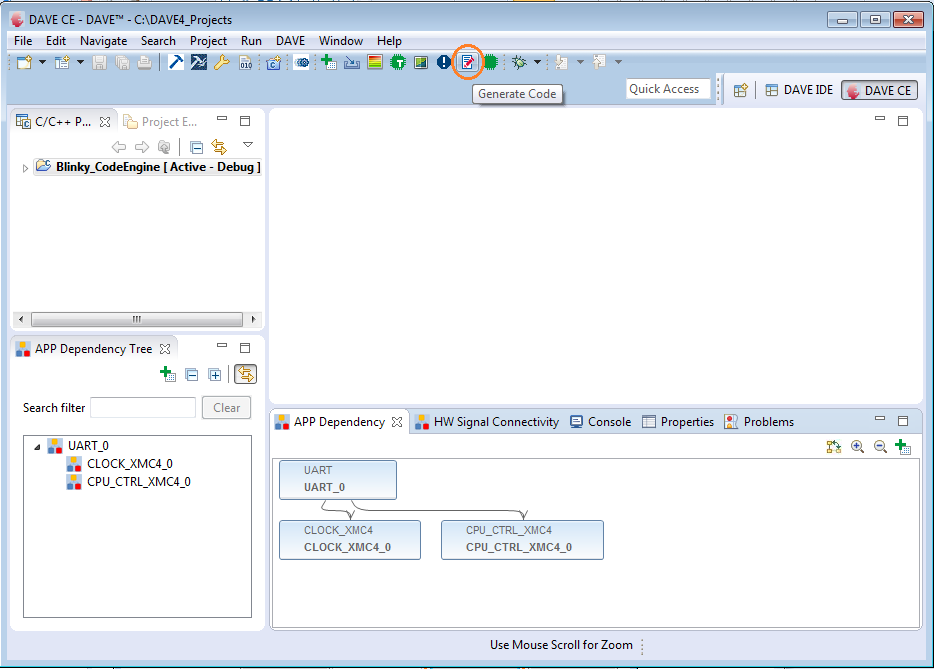This screenshot has height=669, width=934.
Task: Switch to HW Signal Connectivity tab
Action: [x=487, y=422]
